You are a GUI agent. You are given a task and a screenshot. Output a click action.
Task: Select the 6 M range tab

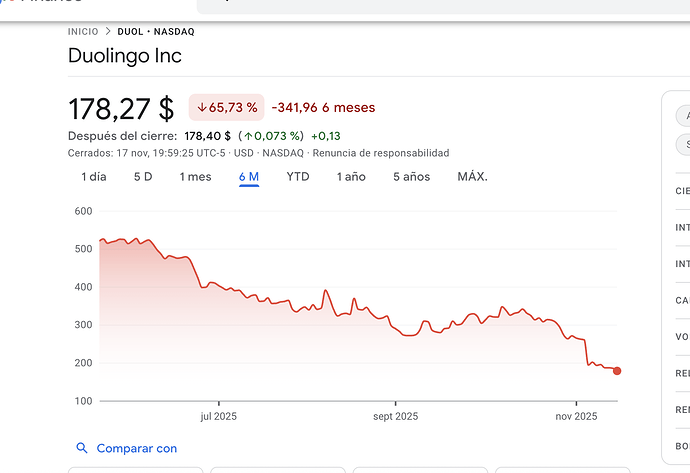[249, 177]
